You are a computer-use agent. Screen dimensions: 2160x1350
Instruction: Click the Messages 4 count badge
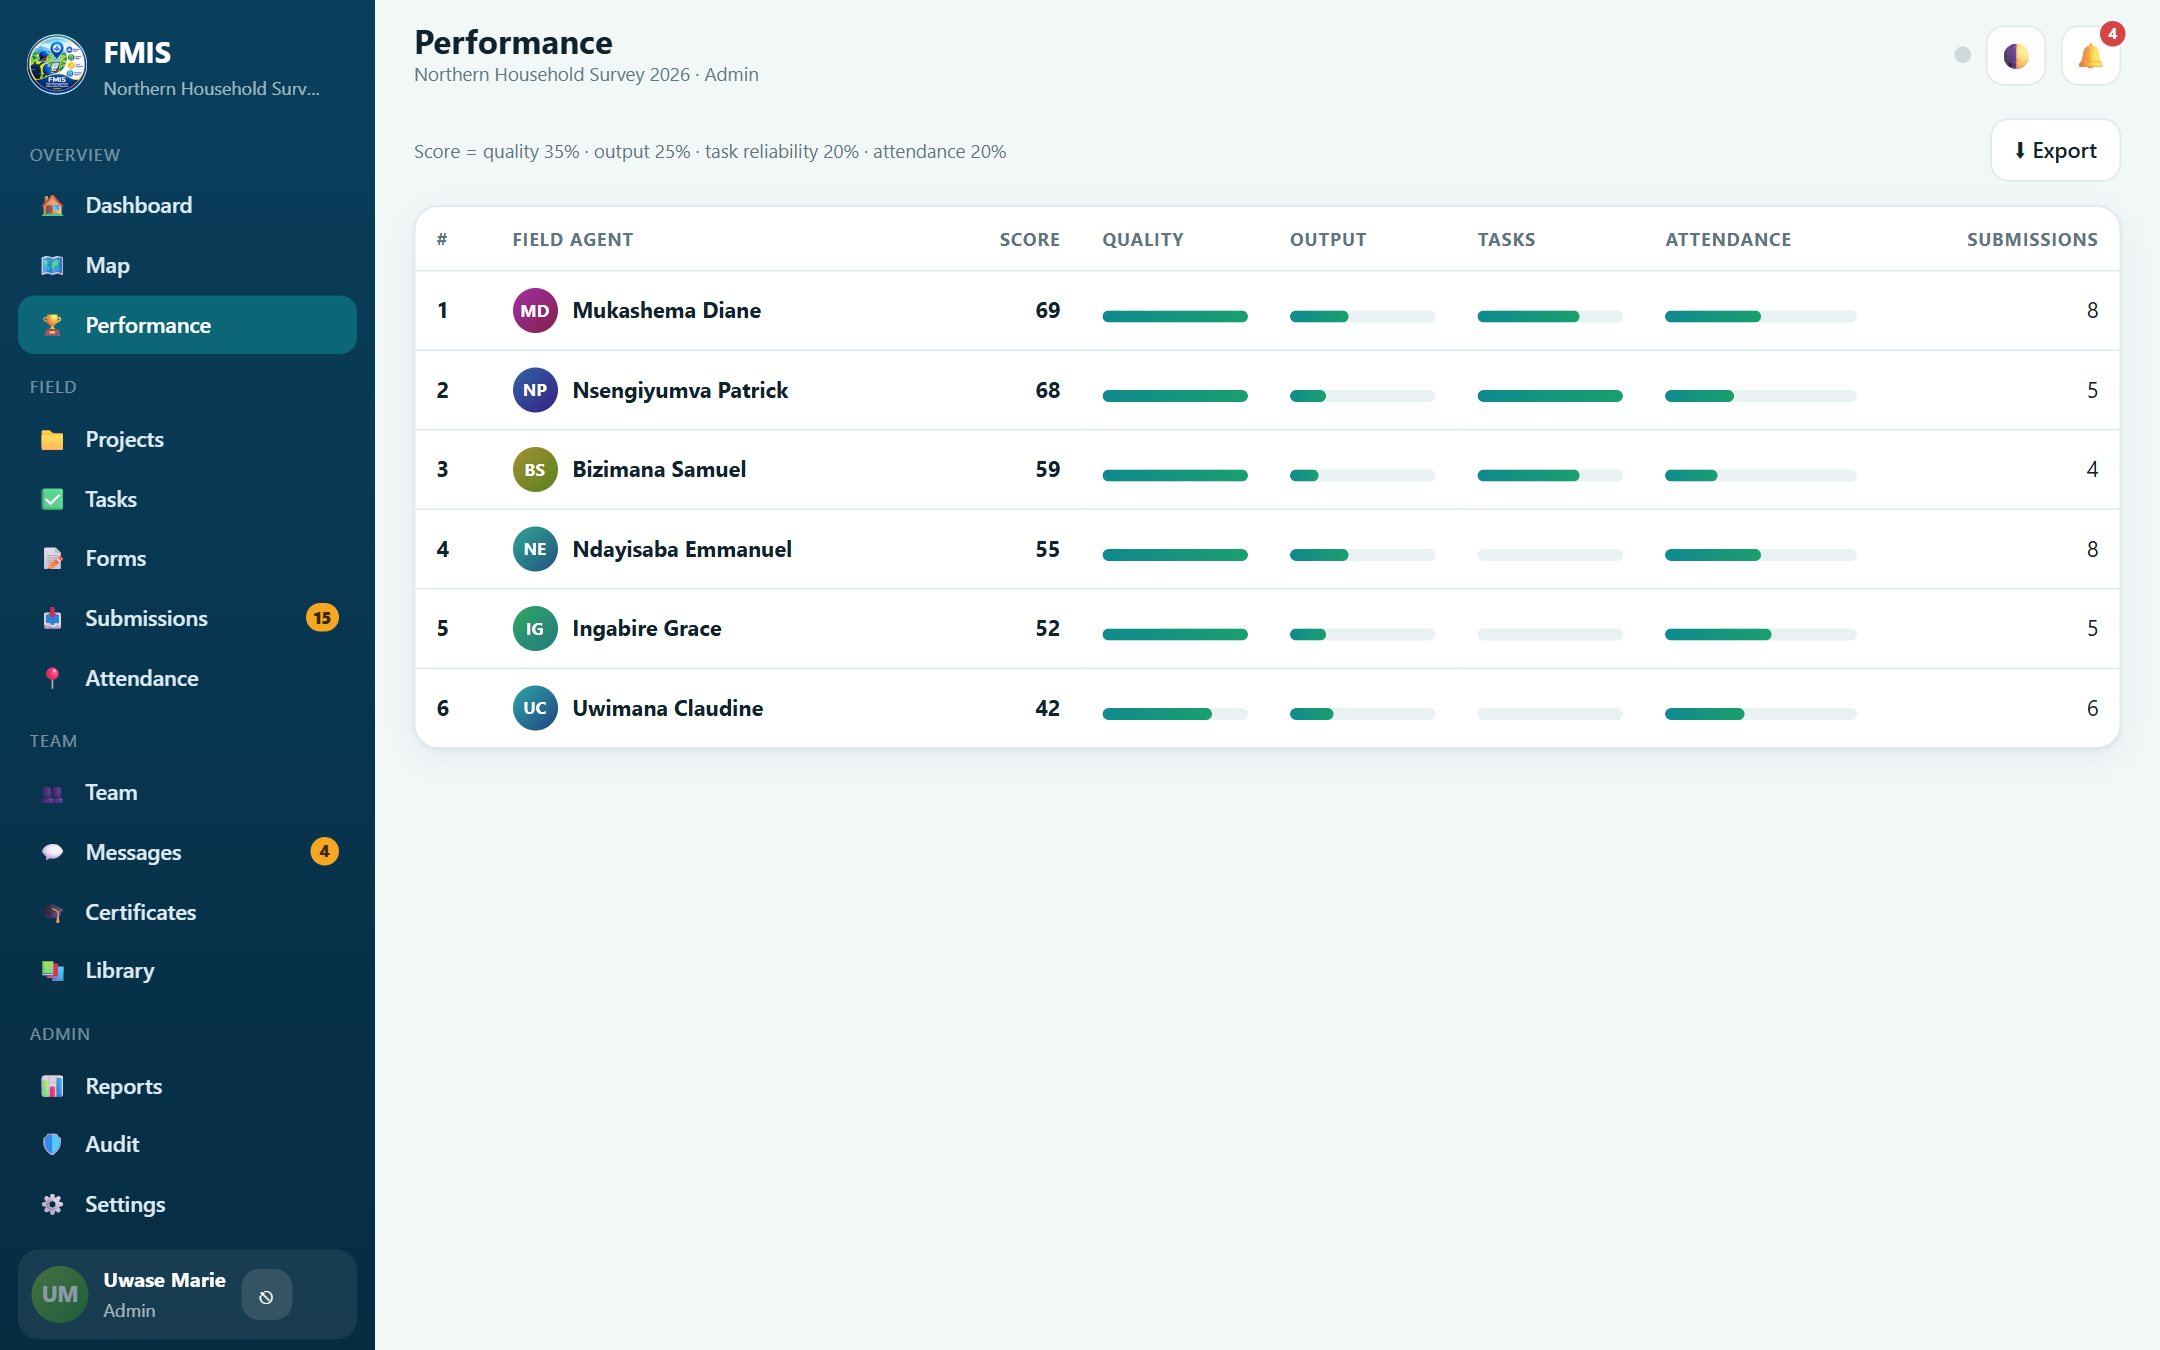pos(324,852)
